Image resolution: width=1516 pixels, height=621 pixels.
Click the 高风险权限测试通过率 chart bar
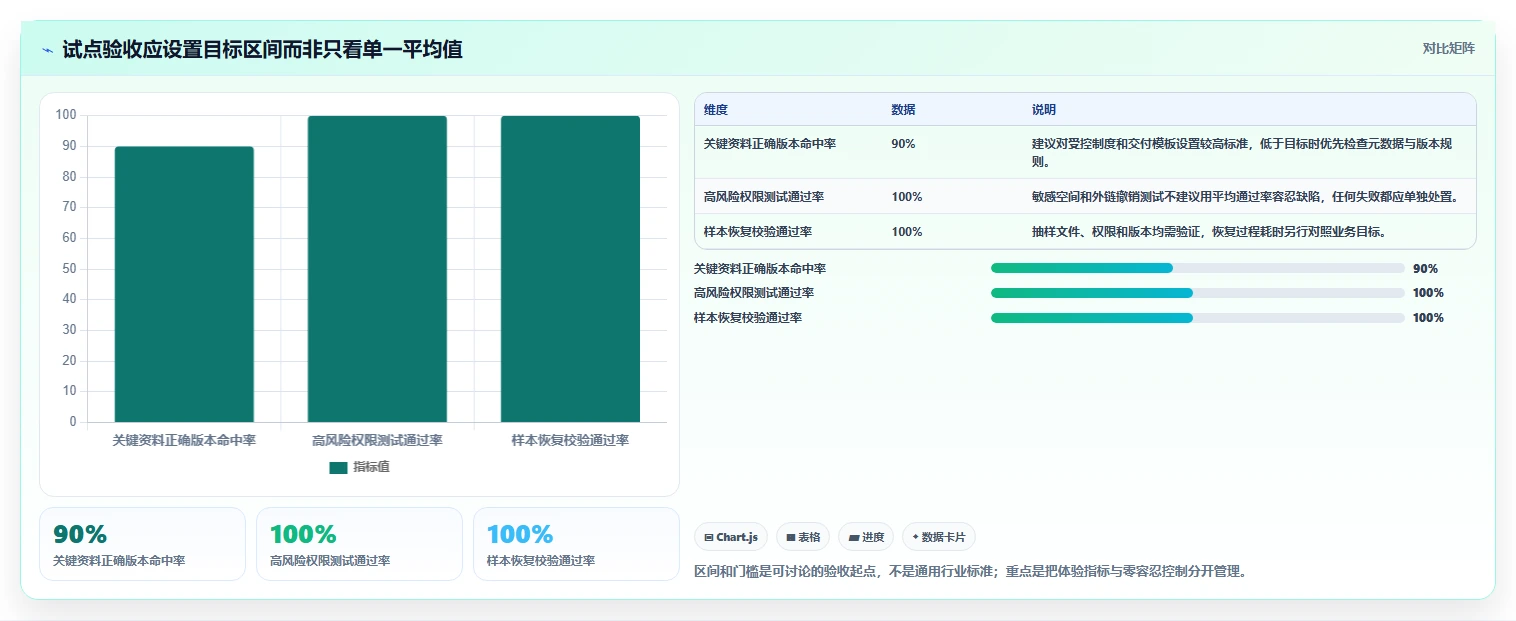coord(377,269)
